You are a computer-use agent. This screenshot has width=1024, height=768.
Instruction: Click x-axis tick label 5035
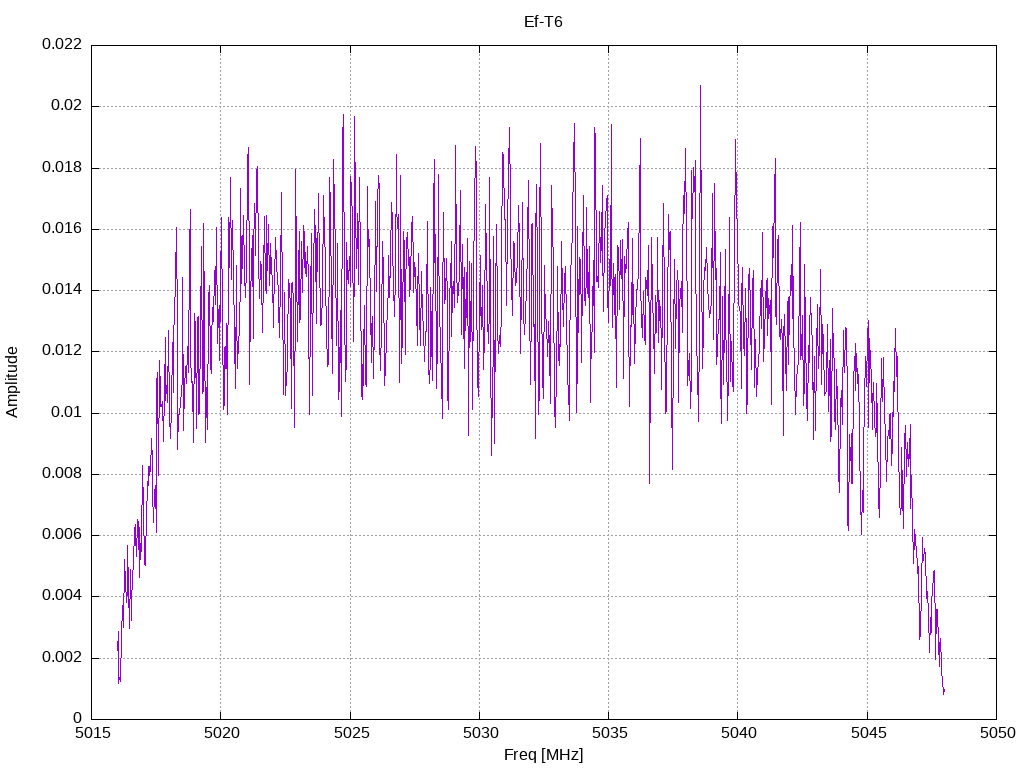[x=609, y=733]
